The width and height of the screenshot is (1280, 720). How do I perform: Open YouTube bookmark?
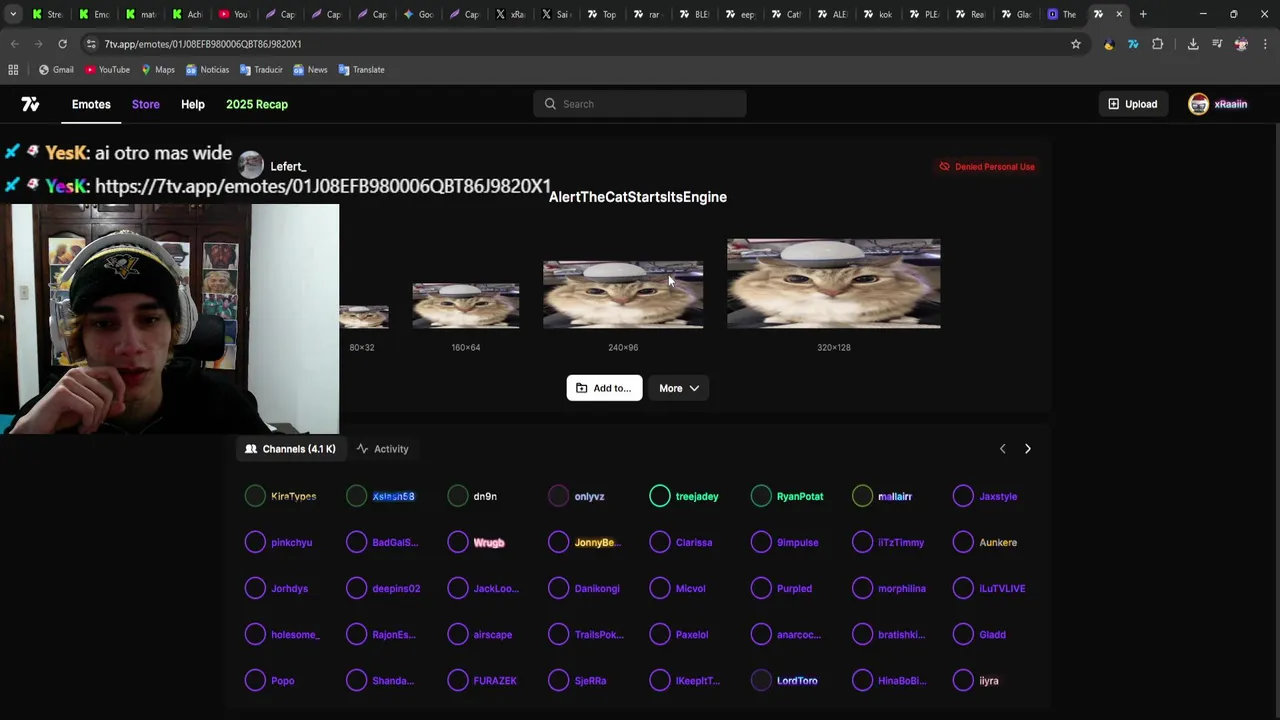(107, 70)
